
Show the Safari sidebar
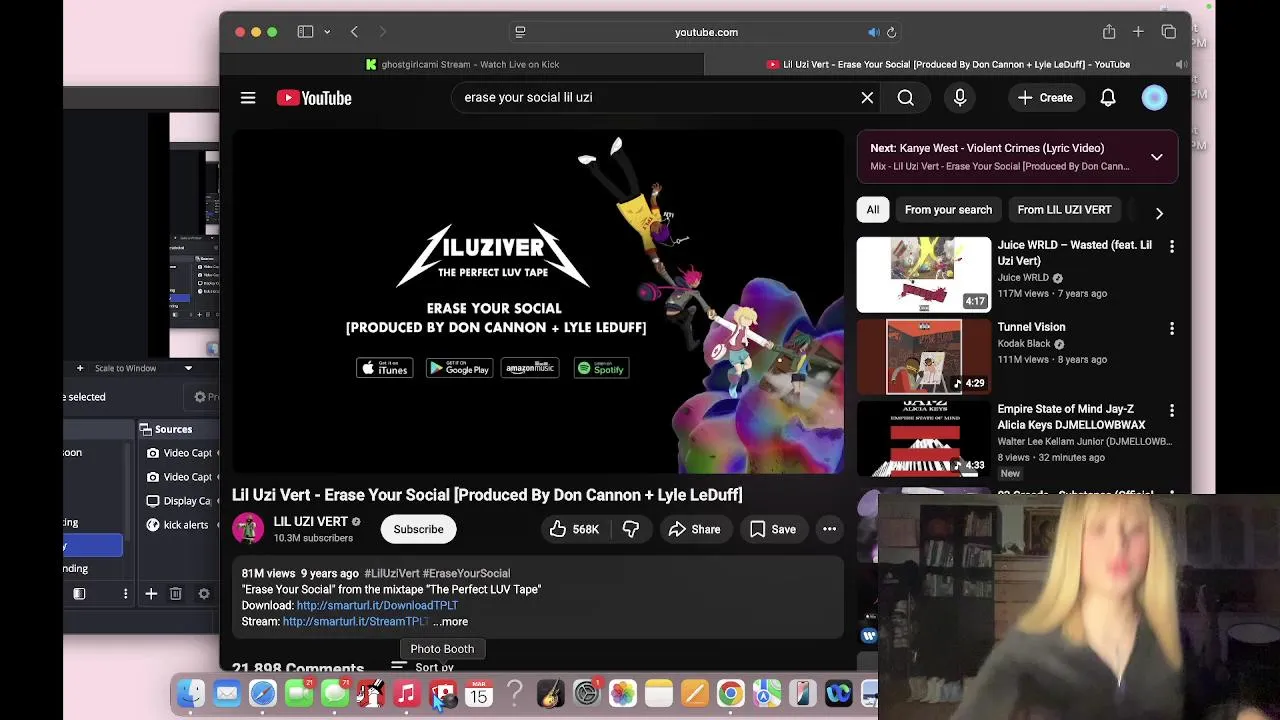pos(305,32)
